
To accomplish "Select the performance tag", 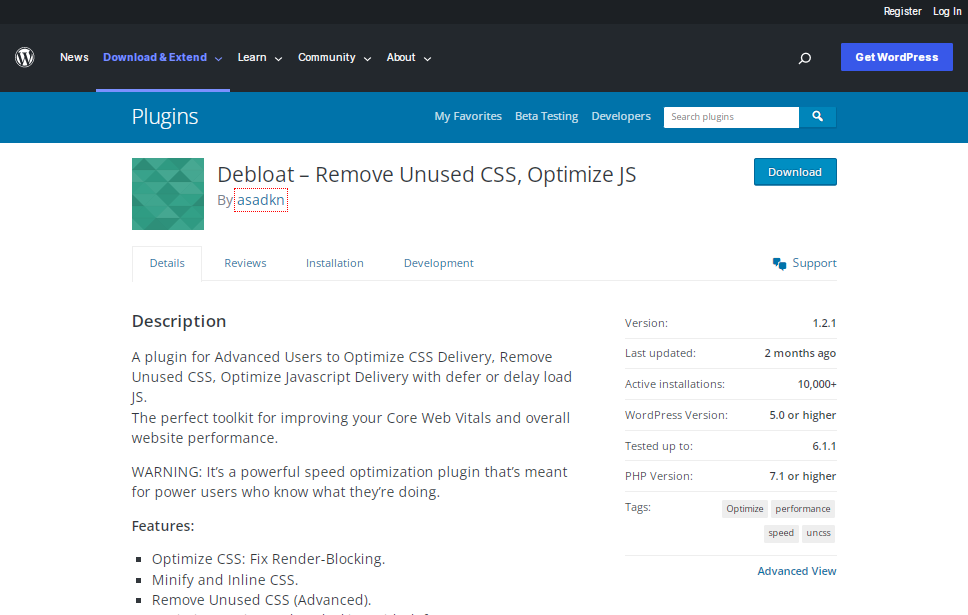I will coord(802,509).
